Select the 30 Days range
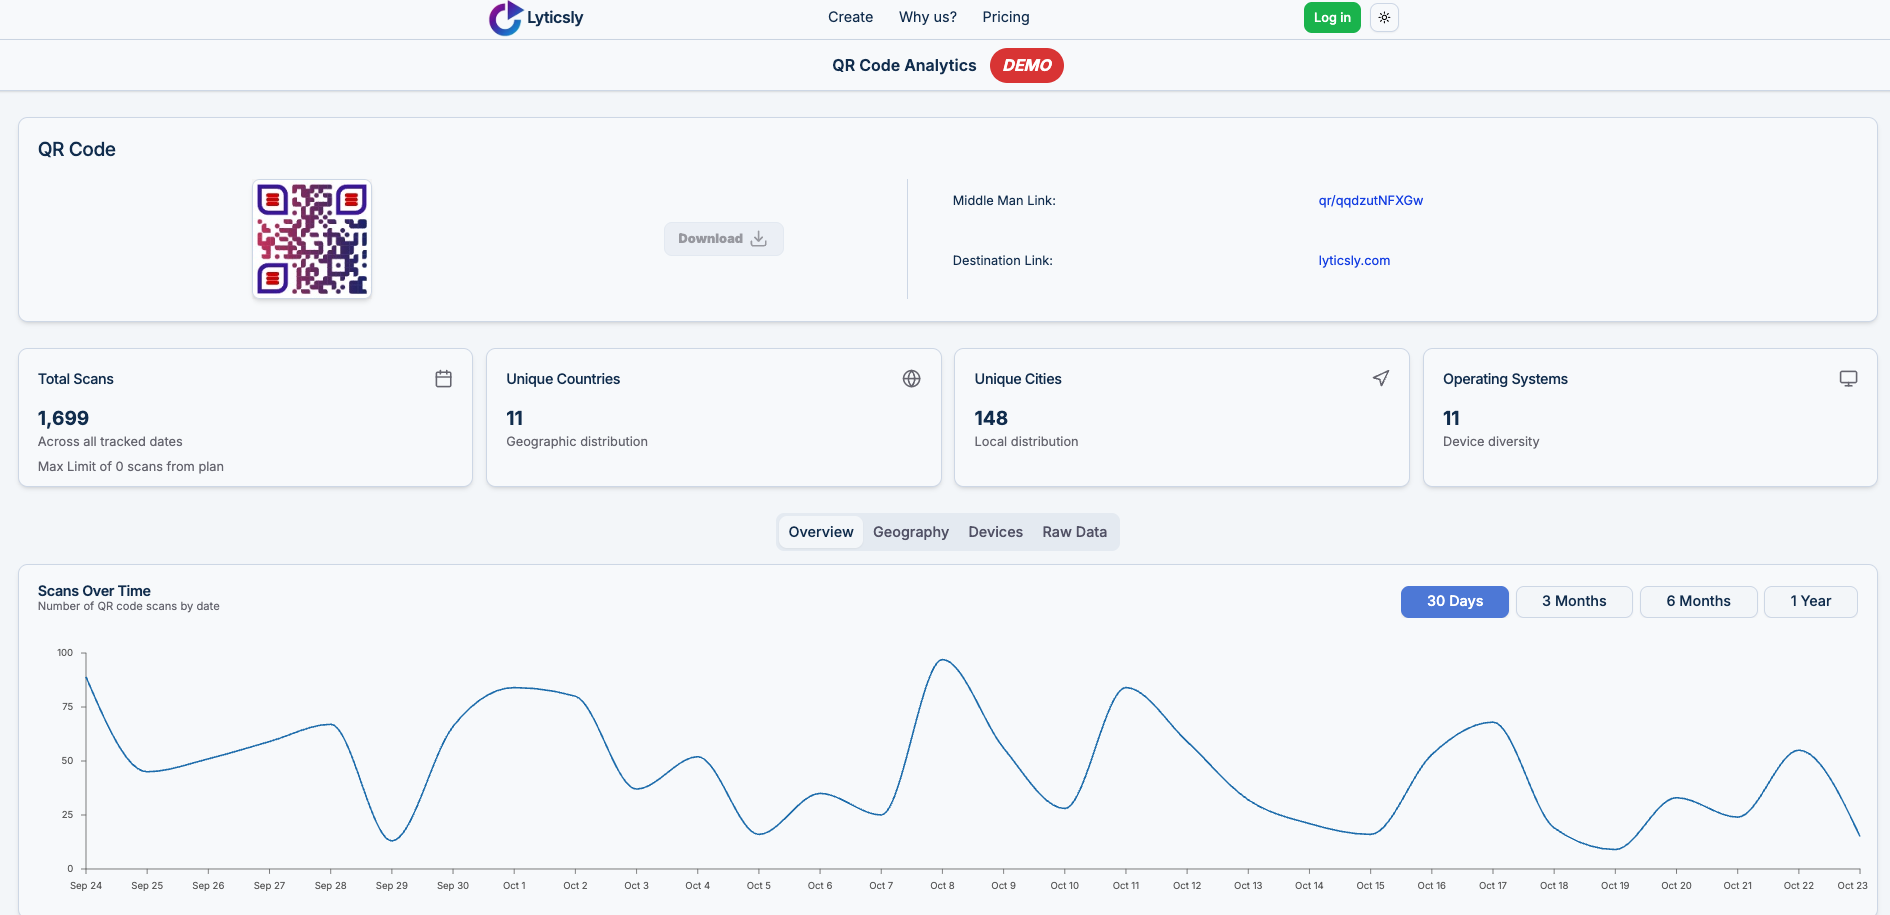The width and height of the screenshot is (1890, 915). (1455, 602)
